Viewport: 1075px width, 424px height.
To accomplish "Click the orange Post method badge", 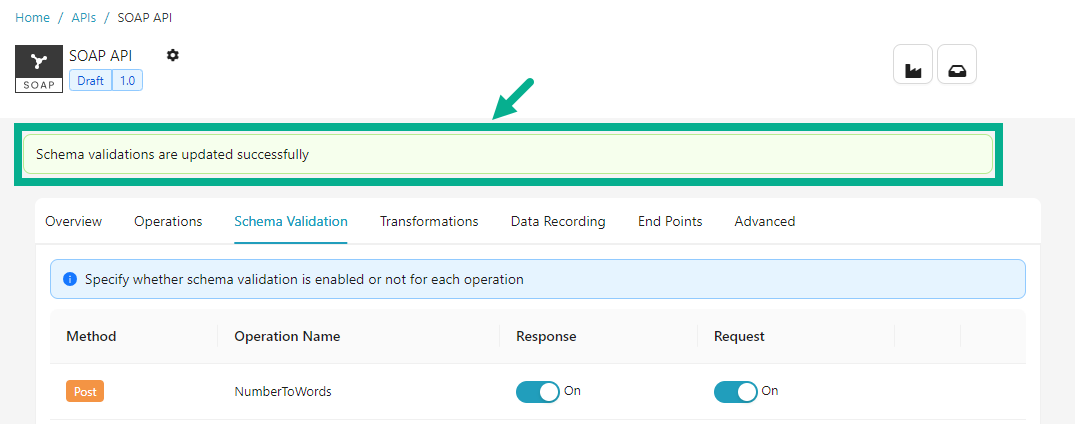I will (85, 392).
